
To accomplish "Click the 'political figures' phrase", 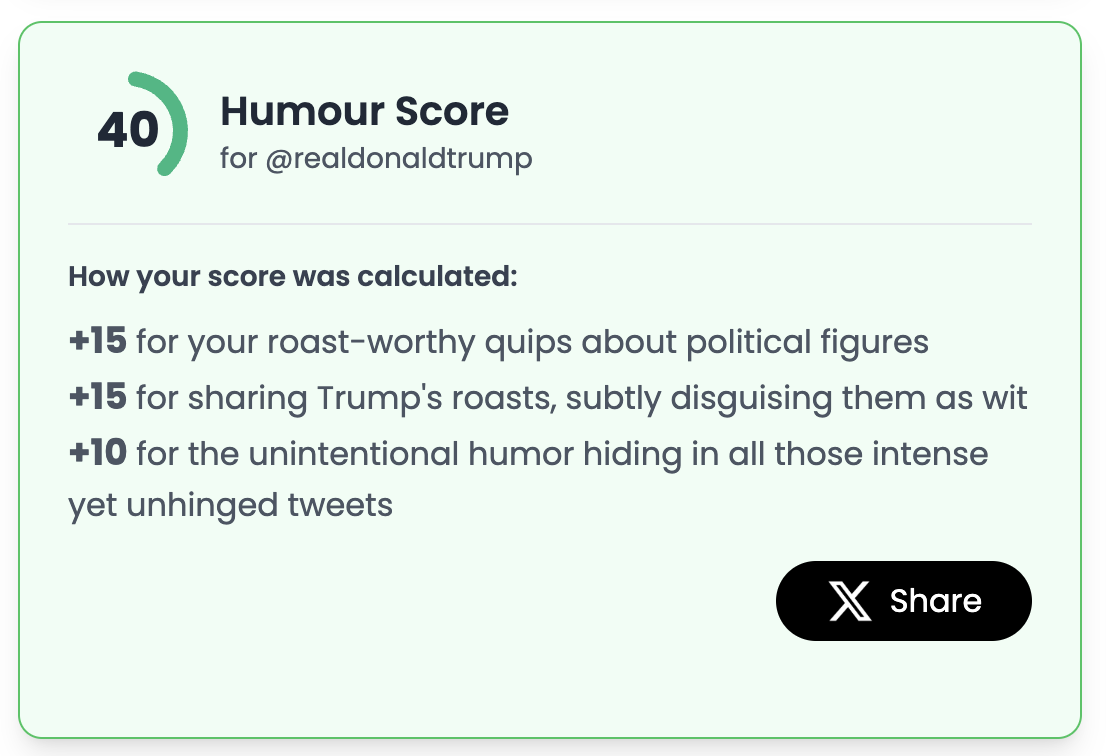I will pyautogui.click(x=808, y=342).
